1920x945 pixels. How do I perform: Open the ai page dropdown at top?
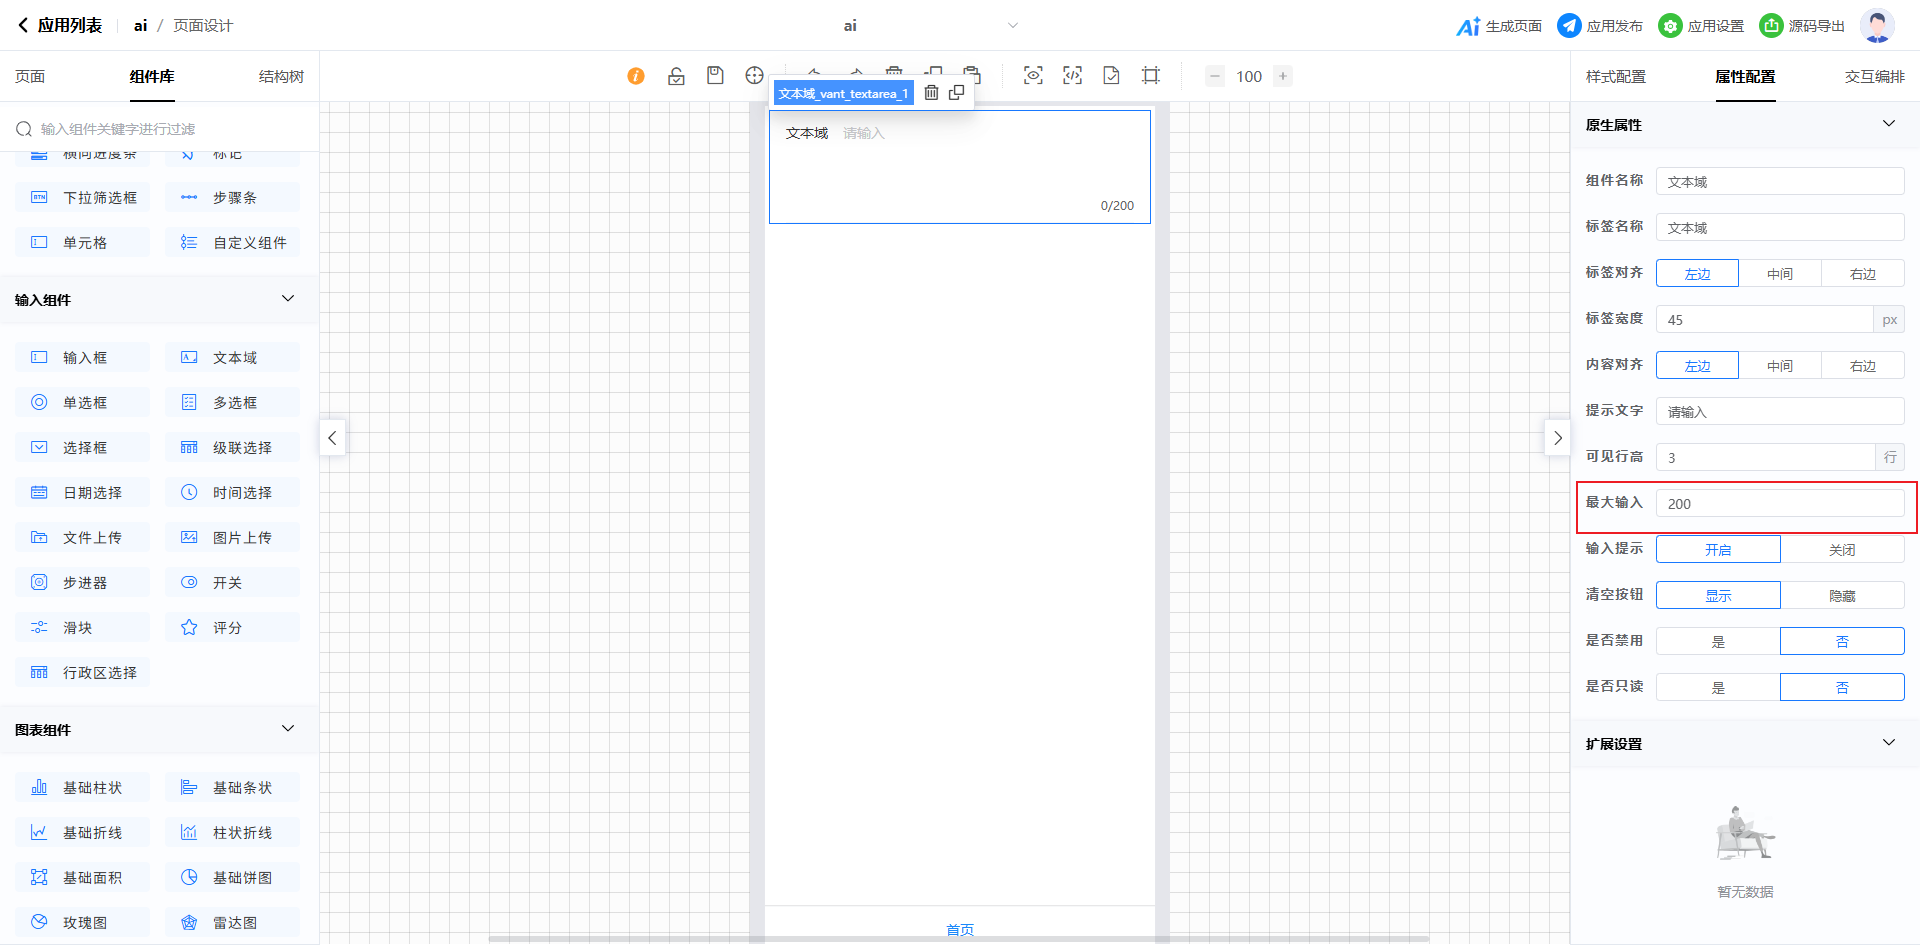(1012, 26)
